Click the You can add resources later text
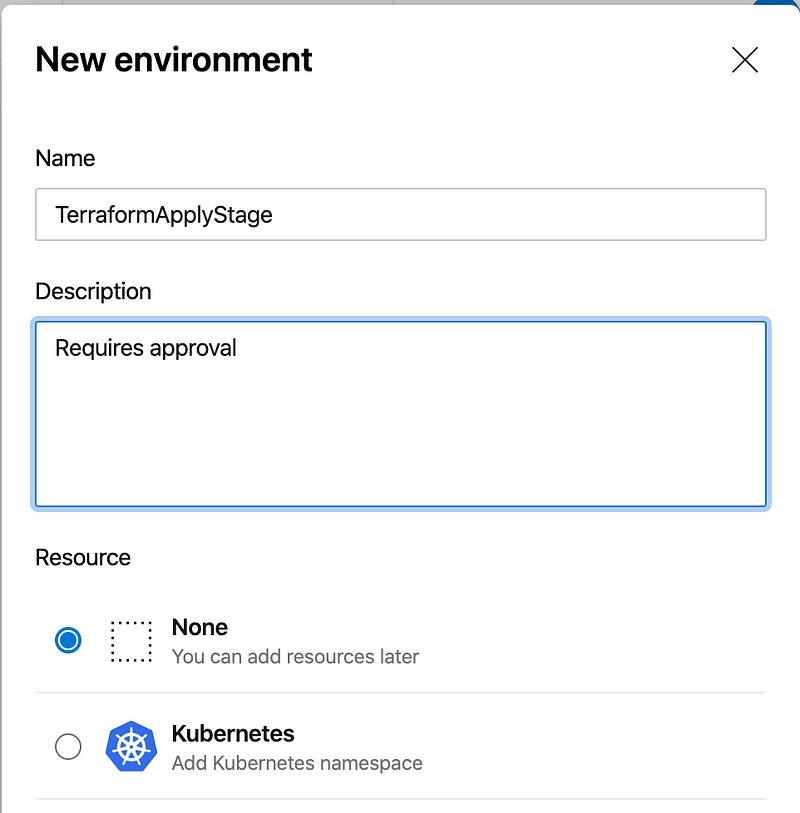Screen dimensions: 800x813 point(296,657)
